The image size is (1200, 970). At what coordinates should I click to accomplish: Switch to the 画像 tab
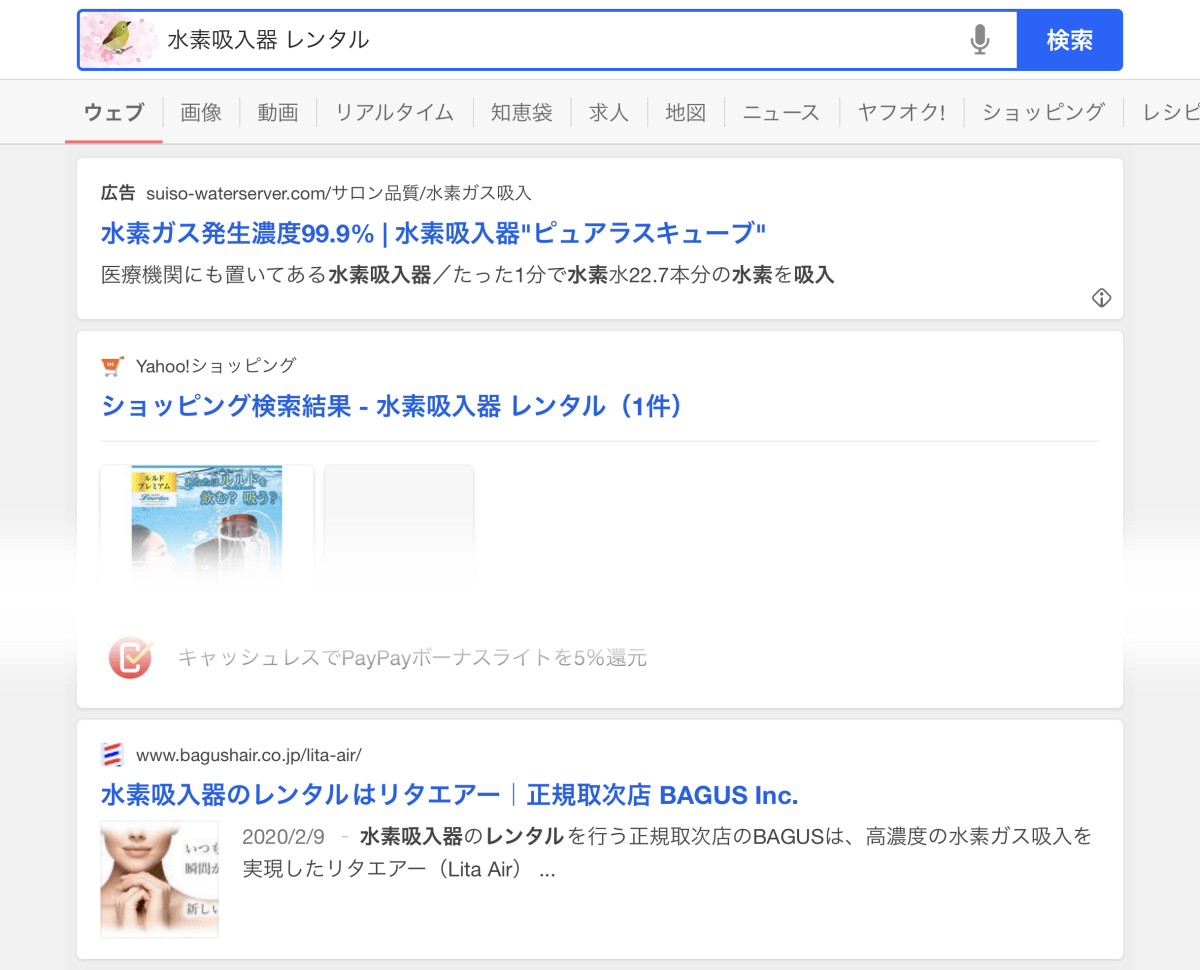[201, 112]
